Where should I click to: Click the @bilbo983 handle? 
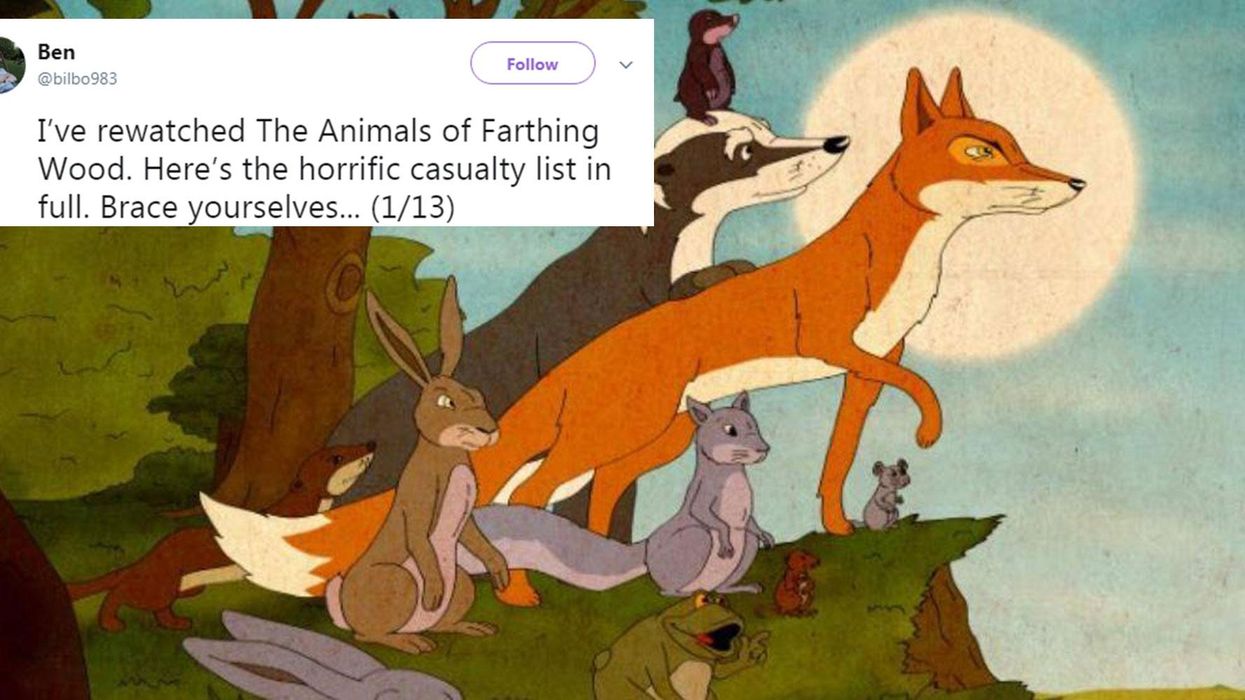point(77,78)
